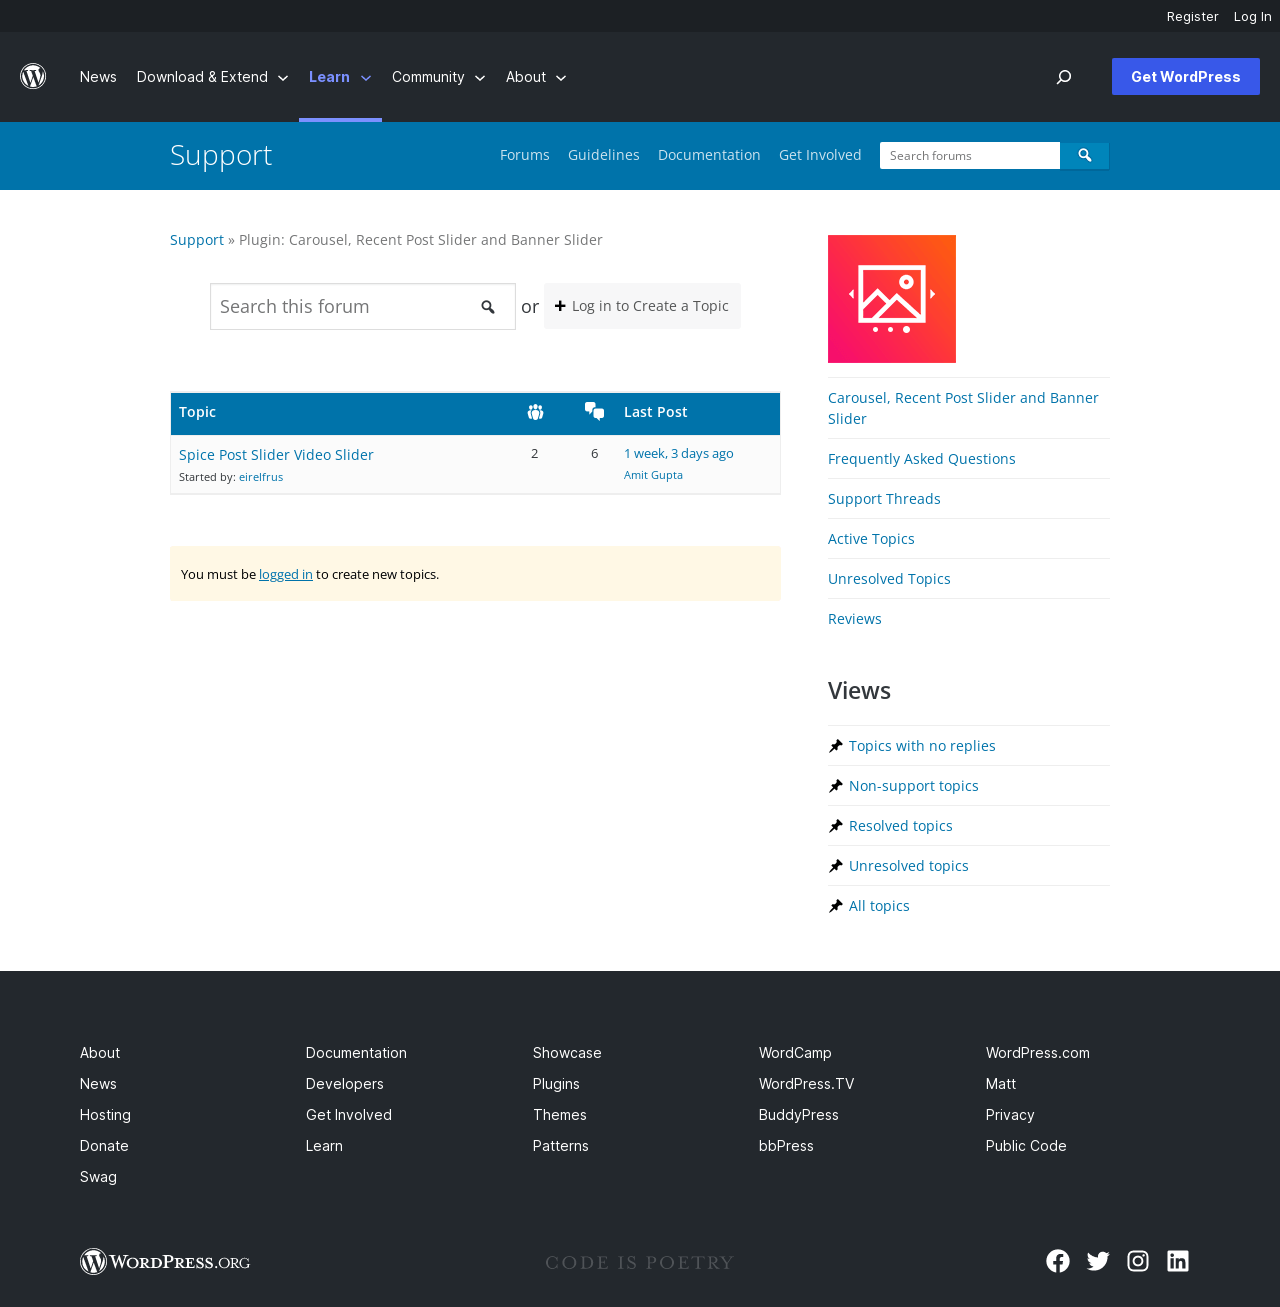Click the Get WordPress button
1280x1307 pixels.
tap(1186, 77)
